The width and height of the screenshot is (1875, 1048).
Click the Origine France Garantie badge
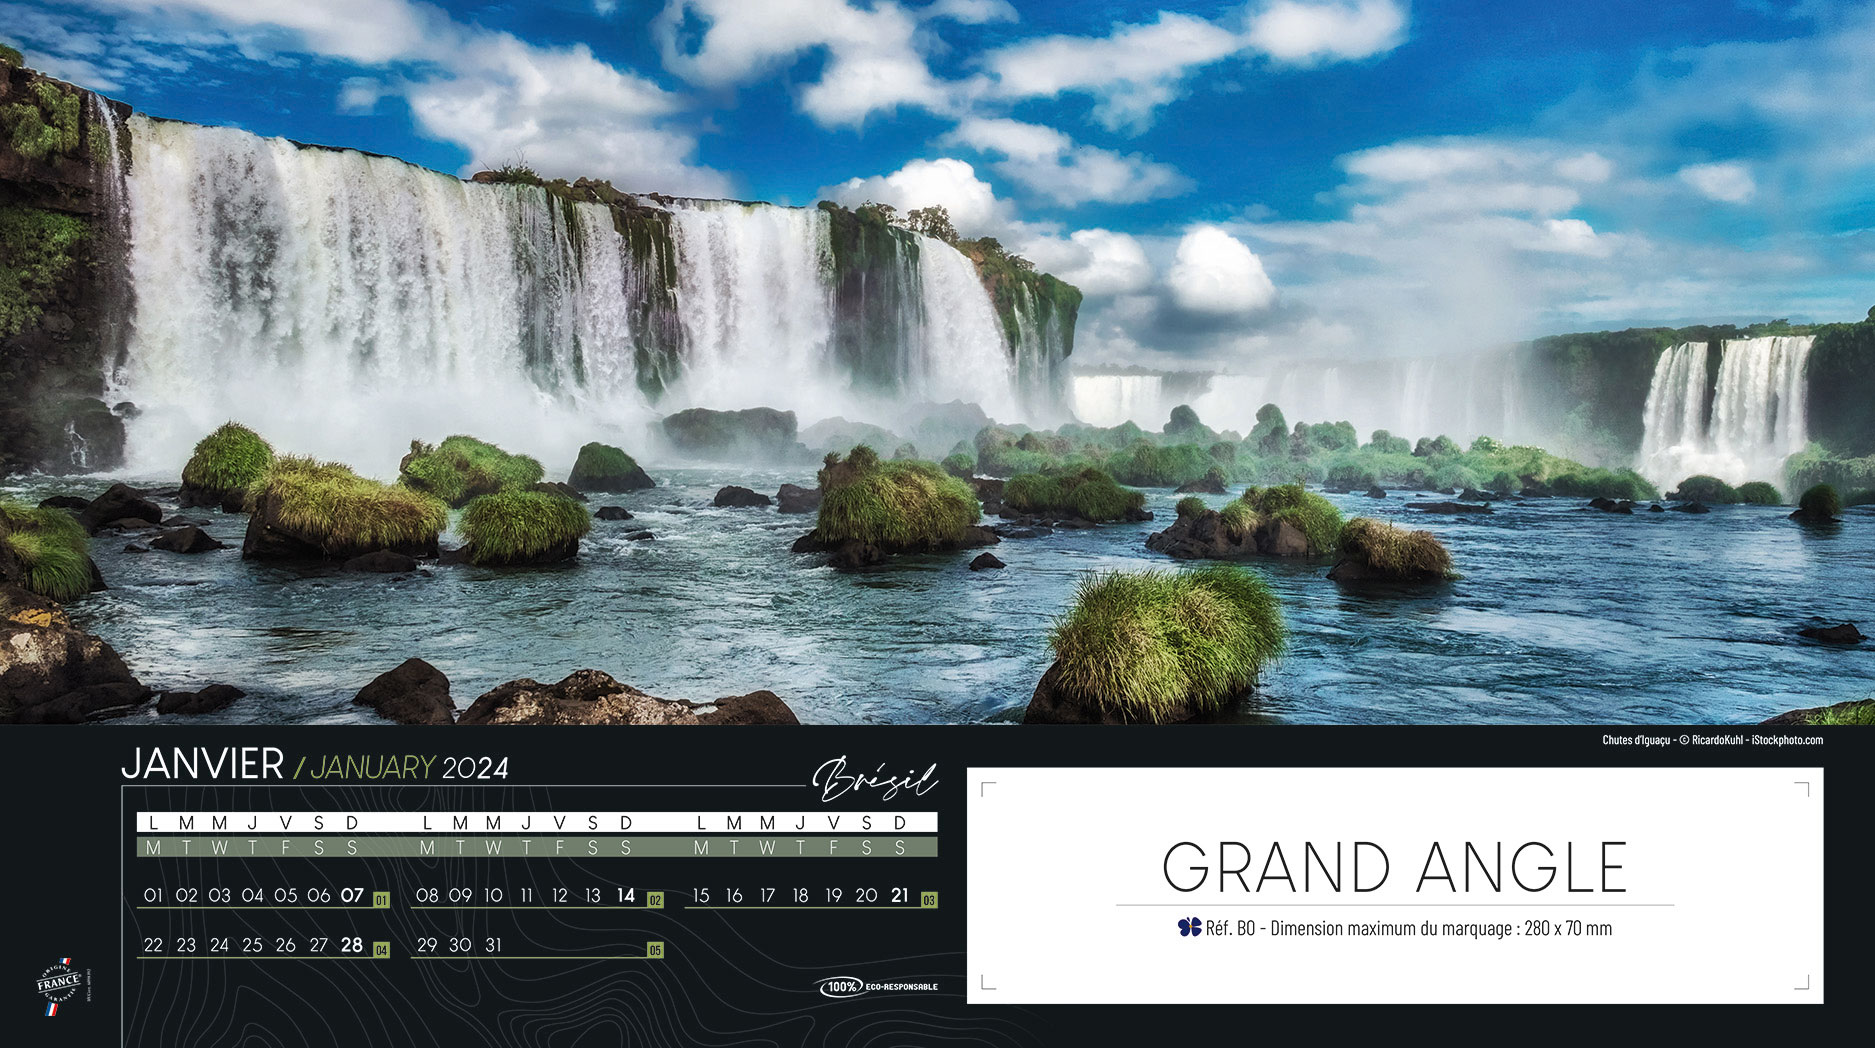(59, 985)
